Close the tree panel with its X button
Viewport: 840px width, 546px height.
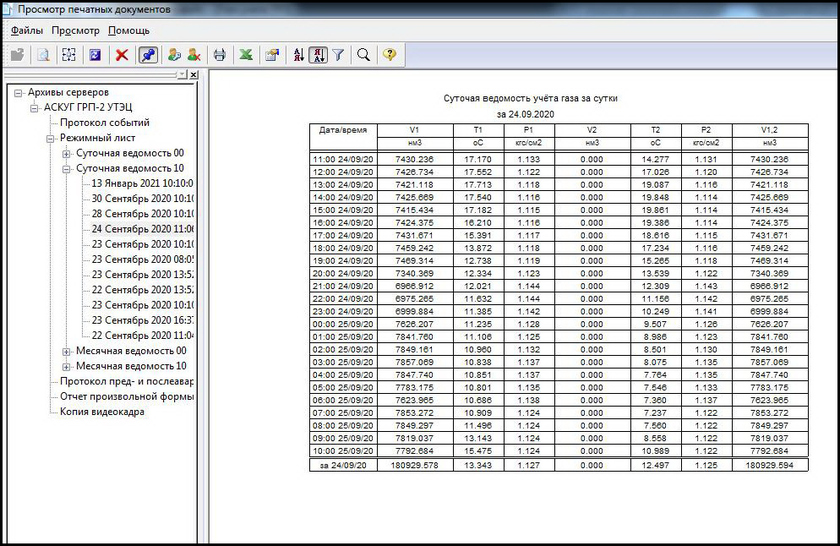pyautogui.click(x=193, y=75)
